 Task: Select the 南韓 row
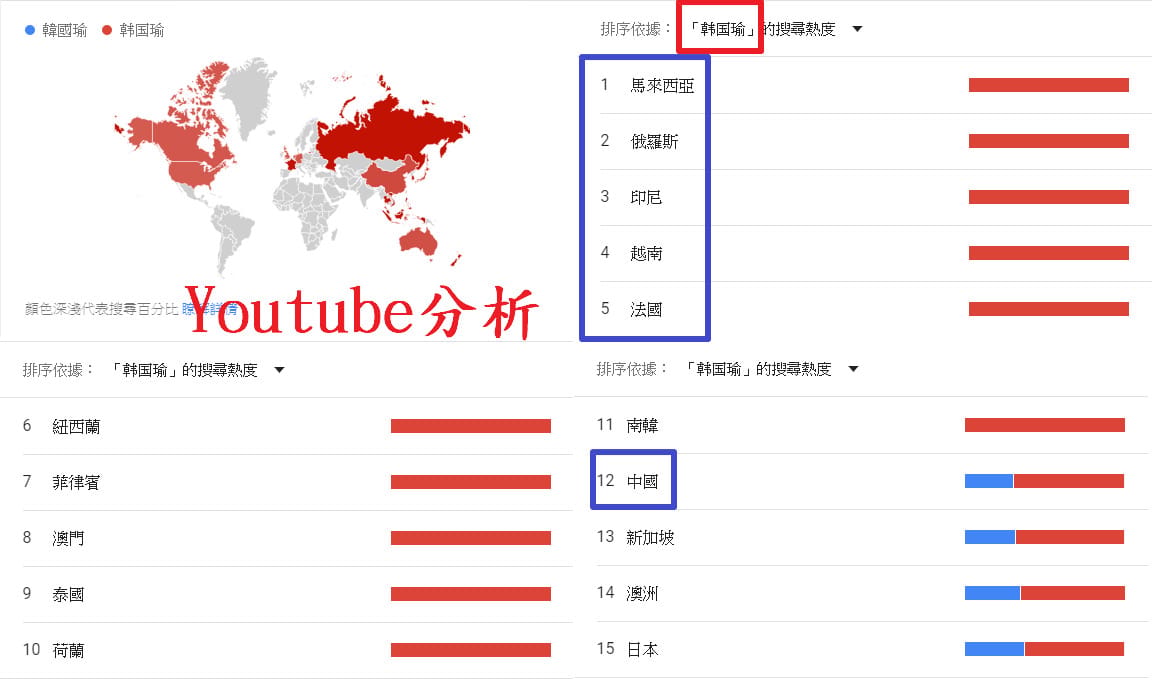pyautogui.click(x=872, y=425)
